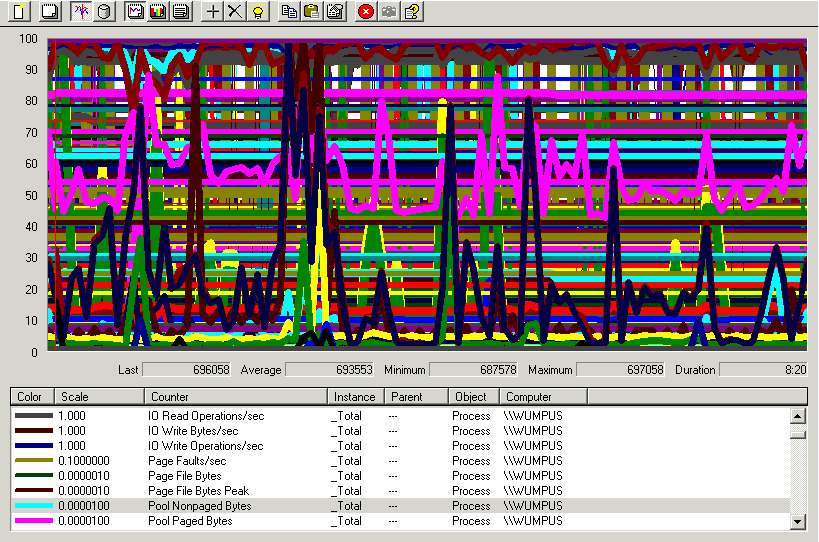
Task: Open the Help question mark icon
Action: coord(412,11)
